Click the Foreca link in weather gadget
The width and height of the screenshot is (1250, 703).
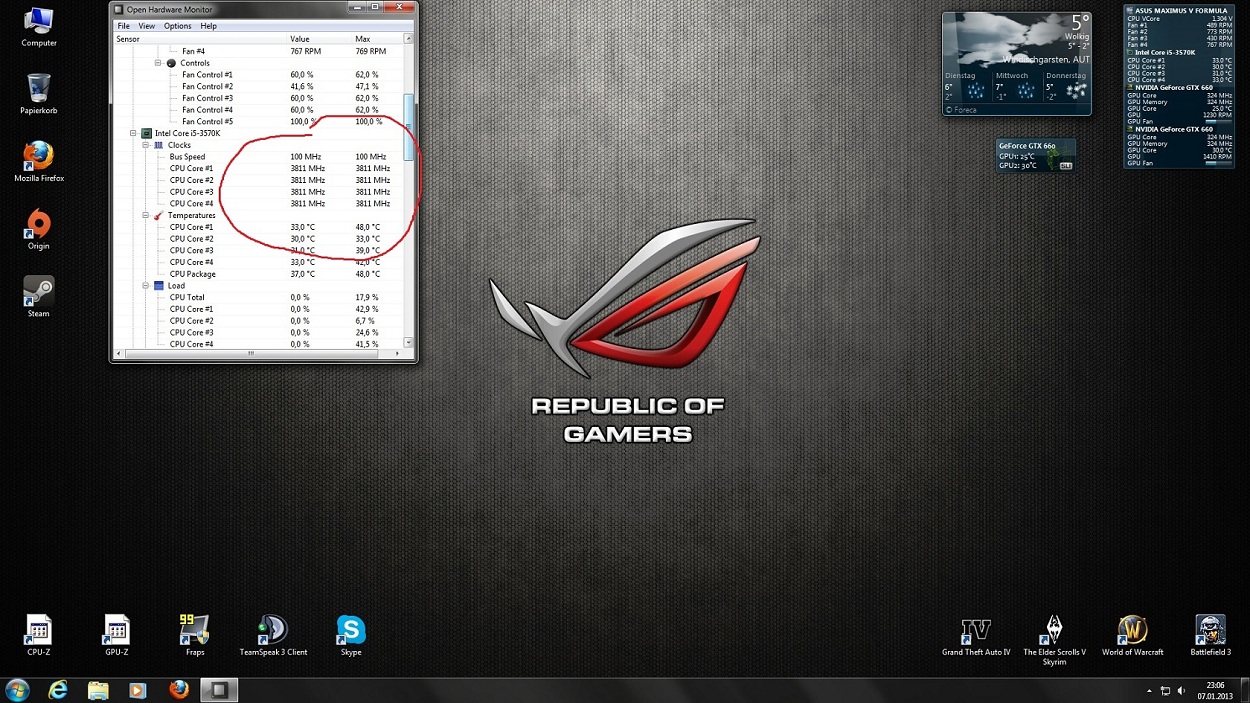963,110
